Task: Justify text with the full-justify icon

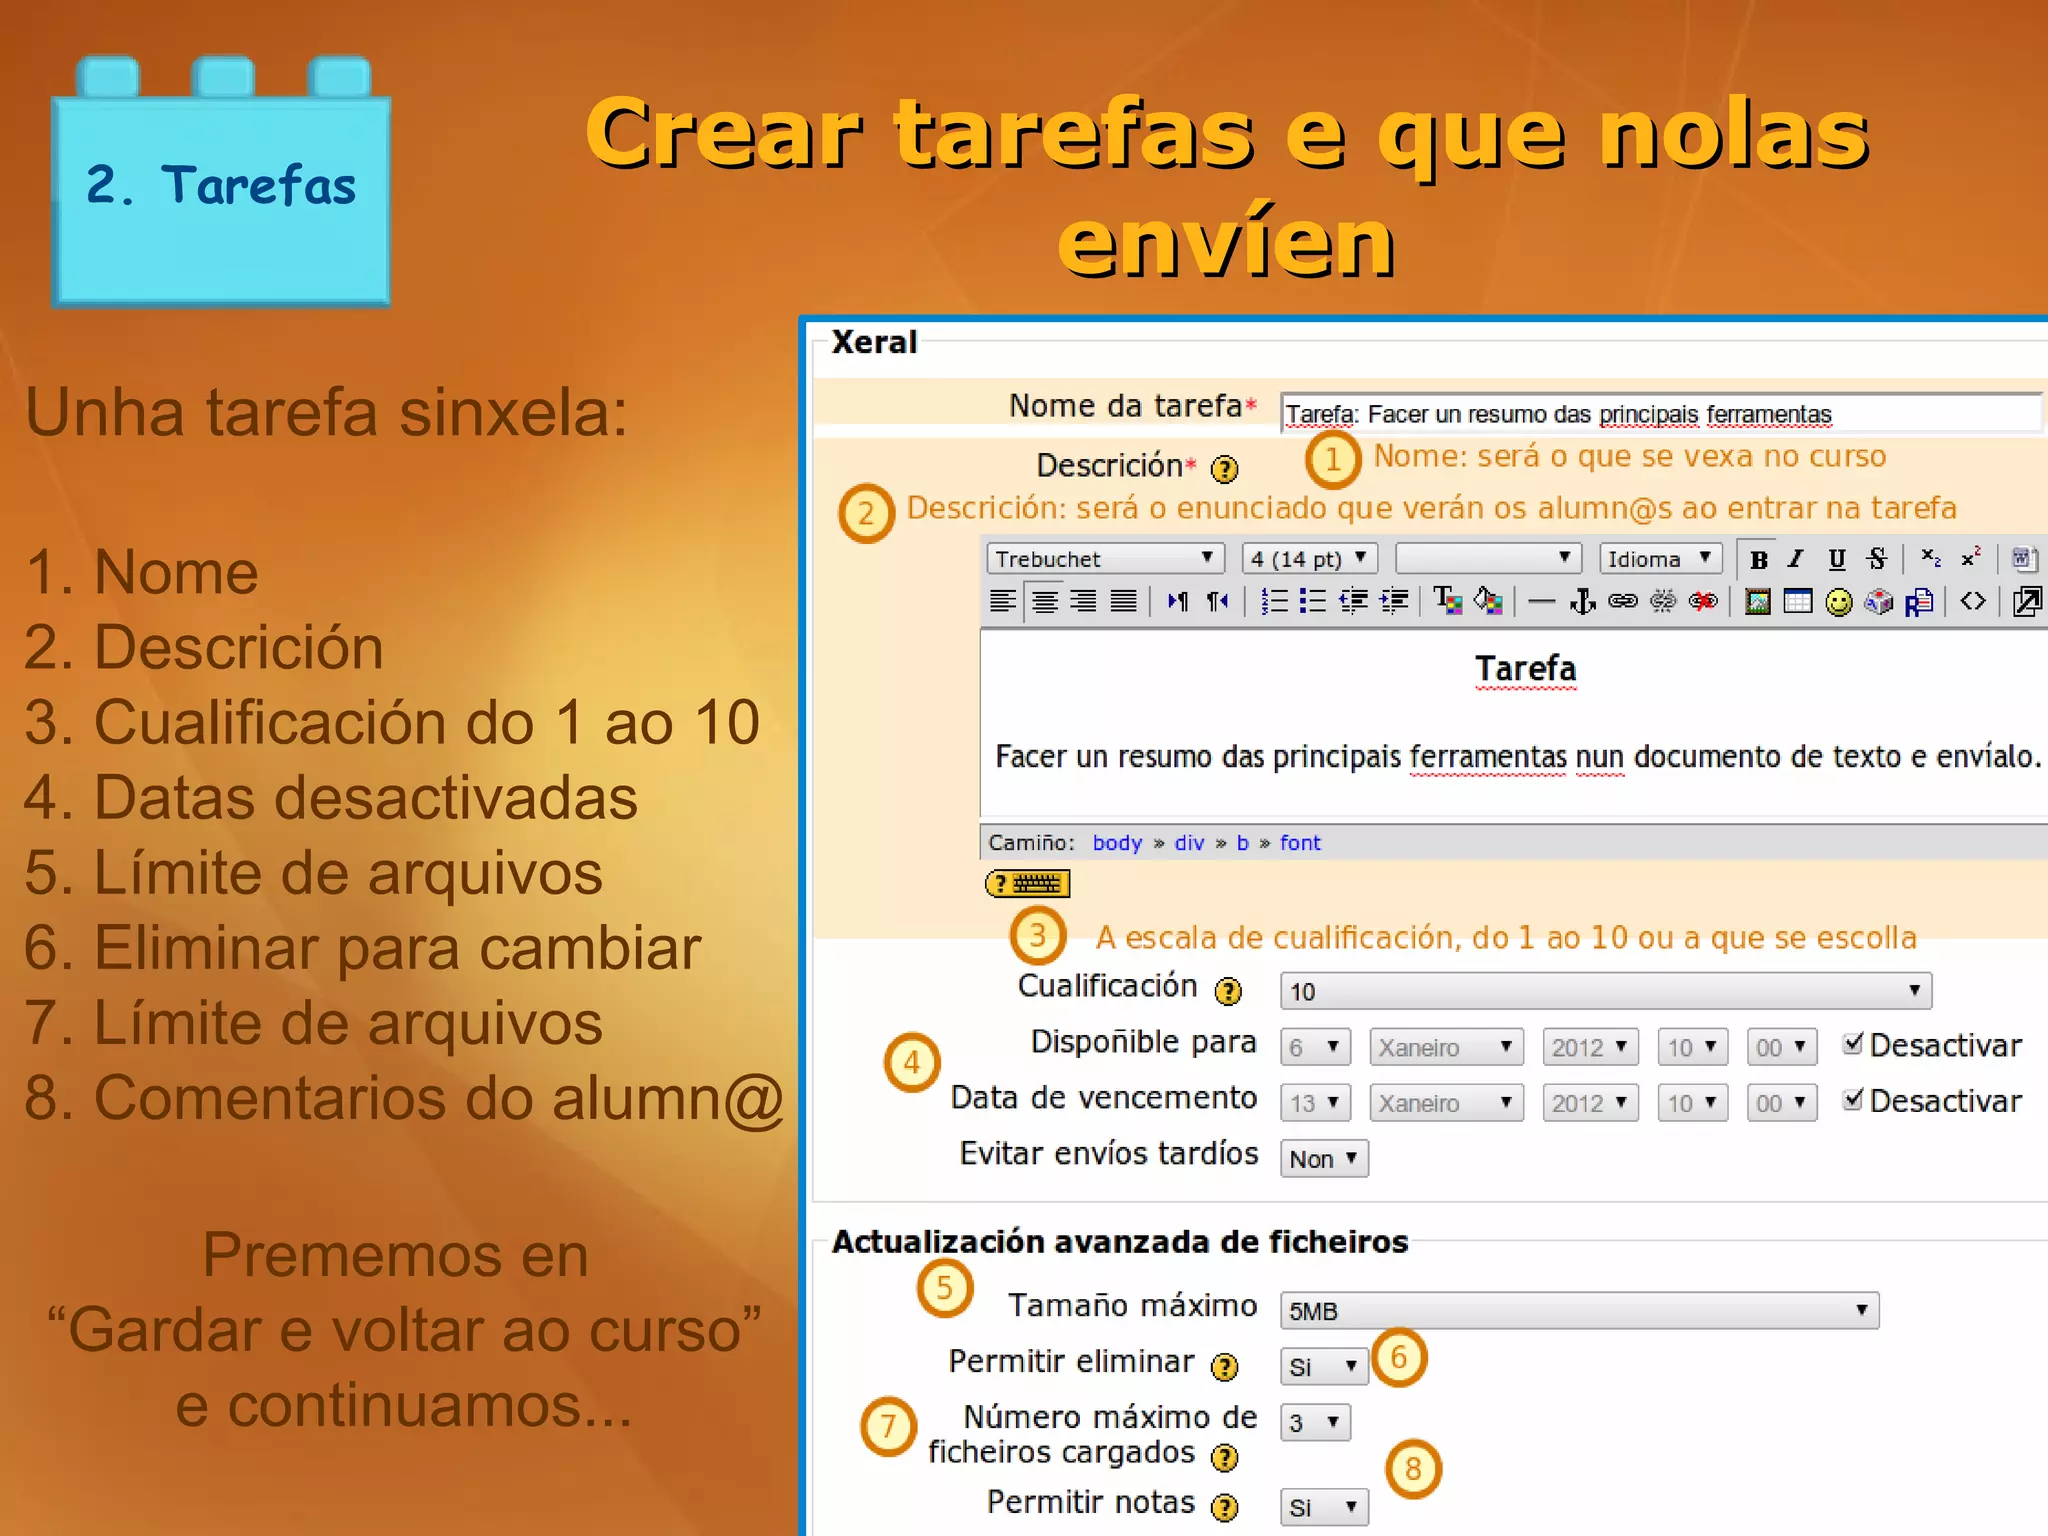Action: click(1123, 601)
